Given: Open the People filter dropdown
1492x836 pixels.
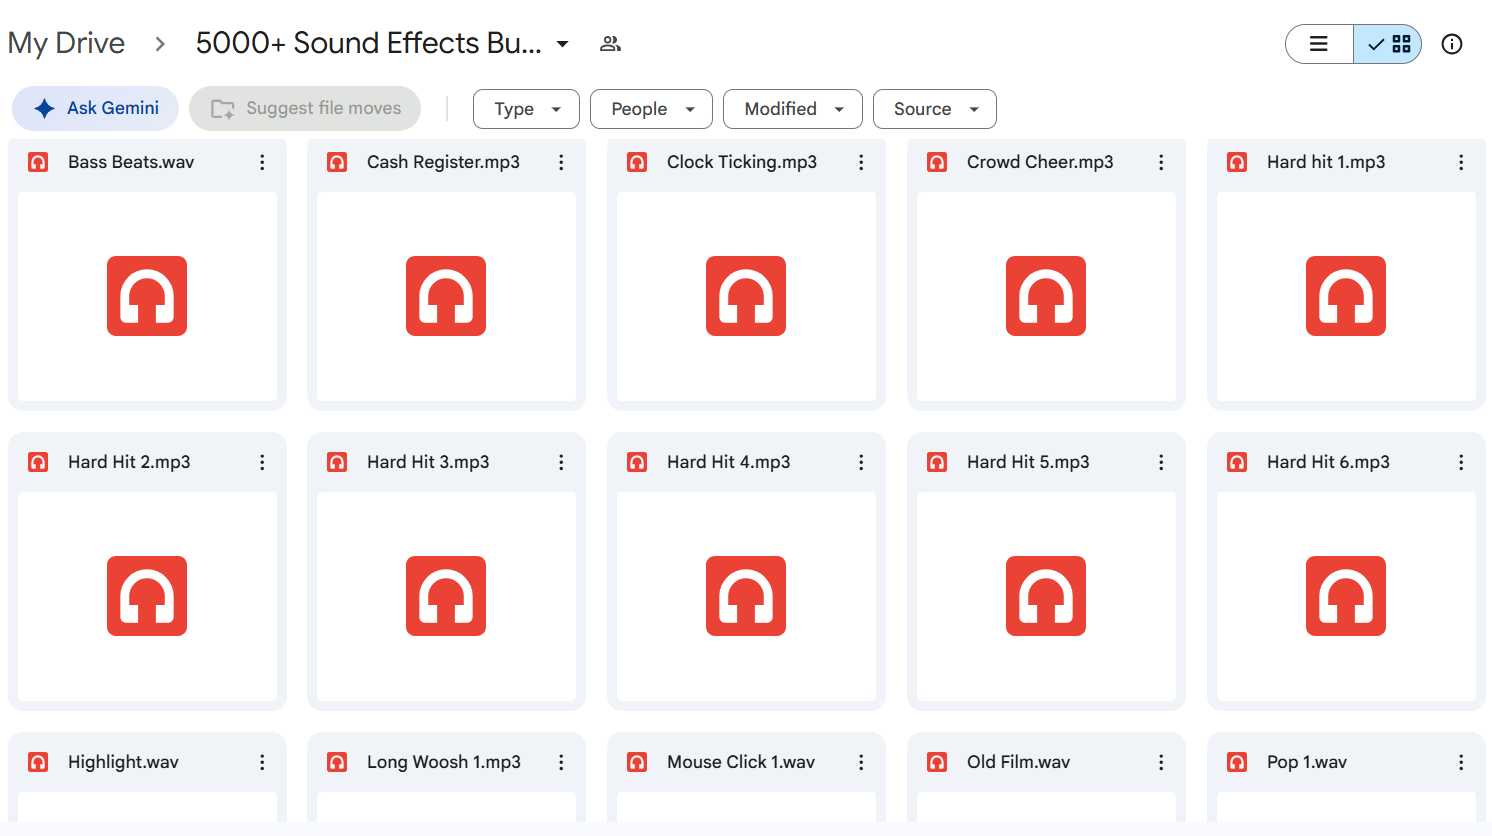Looking at the screenshot, I should click(651, 109).
